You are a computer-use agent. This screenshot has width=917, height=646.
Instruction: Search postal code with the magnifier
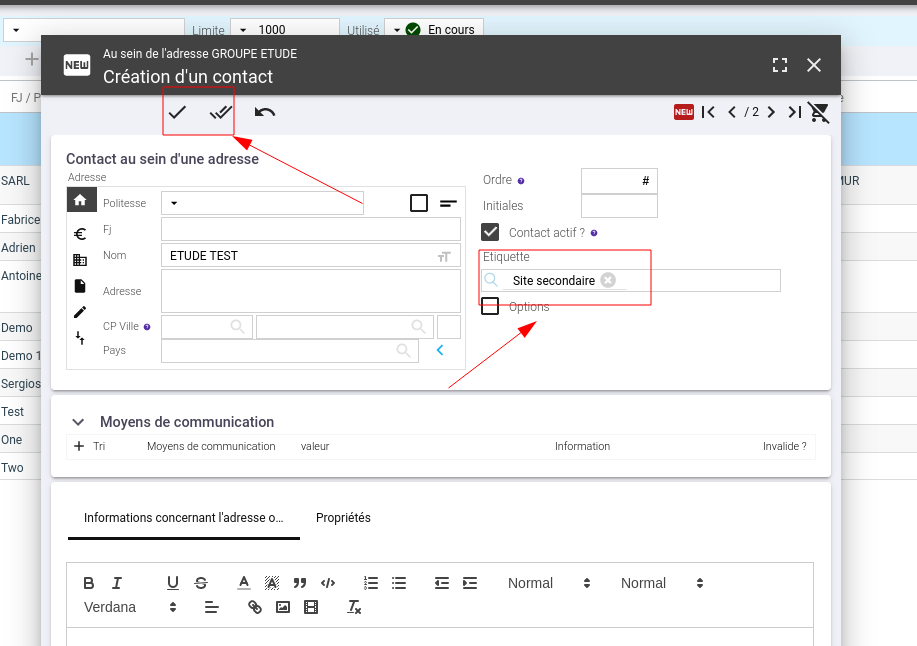[237, 326]
